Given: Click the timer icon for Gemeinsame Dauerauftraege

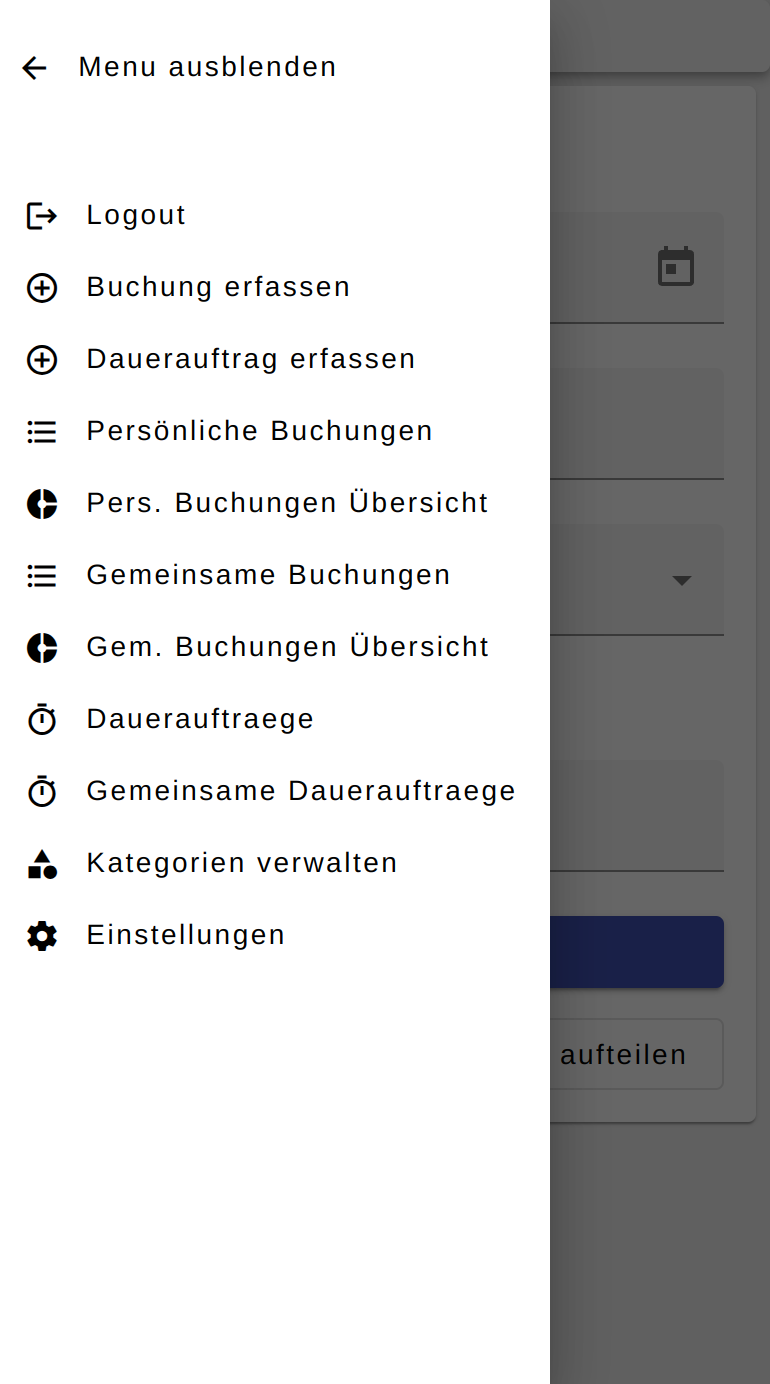Looking at the screenshot, I should click(41, 791).
